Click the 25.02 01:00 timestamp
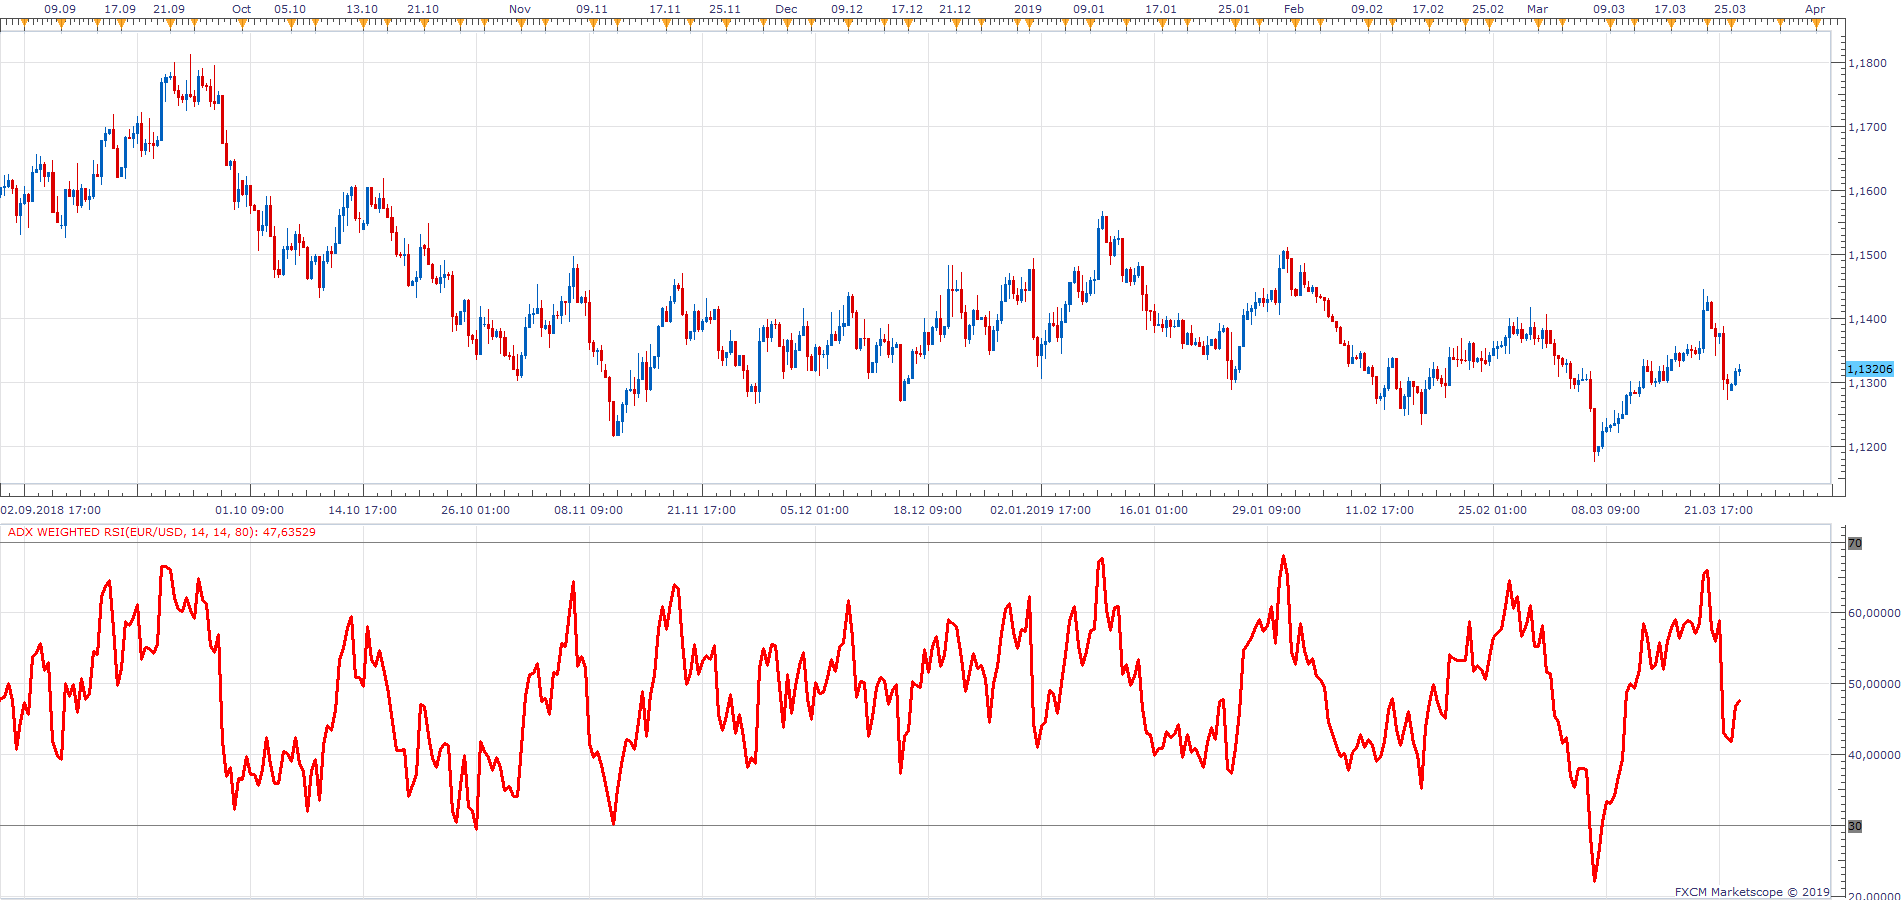The image size is (1903, 900). tap(1493, 510)
